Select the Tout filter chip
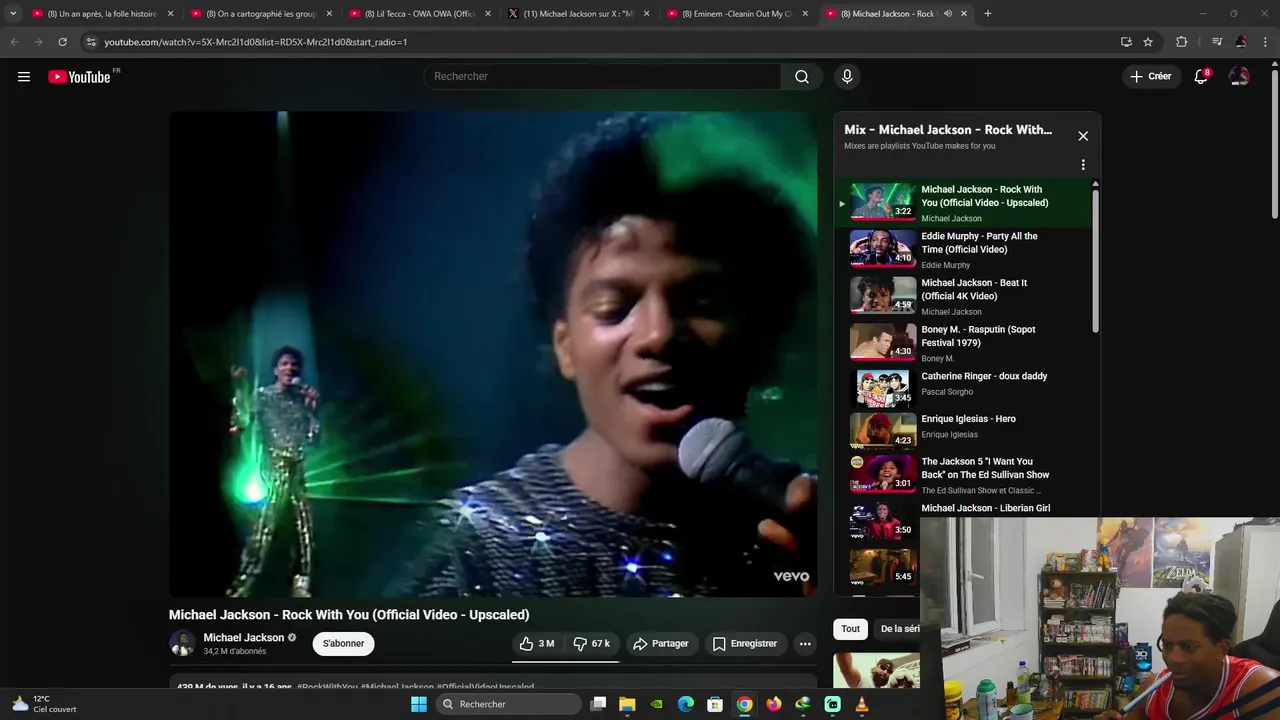Screen dimensions: 1280x720 (x=850, y=629)
